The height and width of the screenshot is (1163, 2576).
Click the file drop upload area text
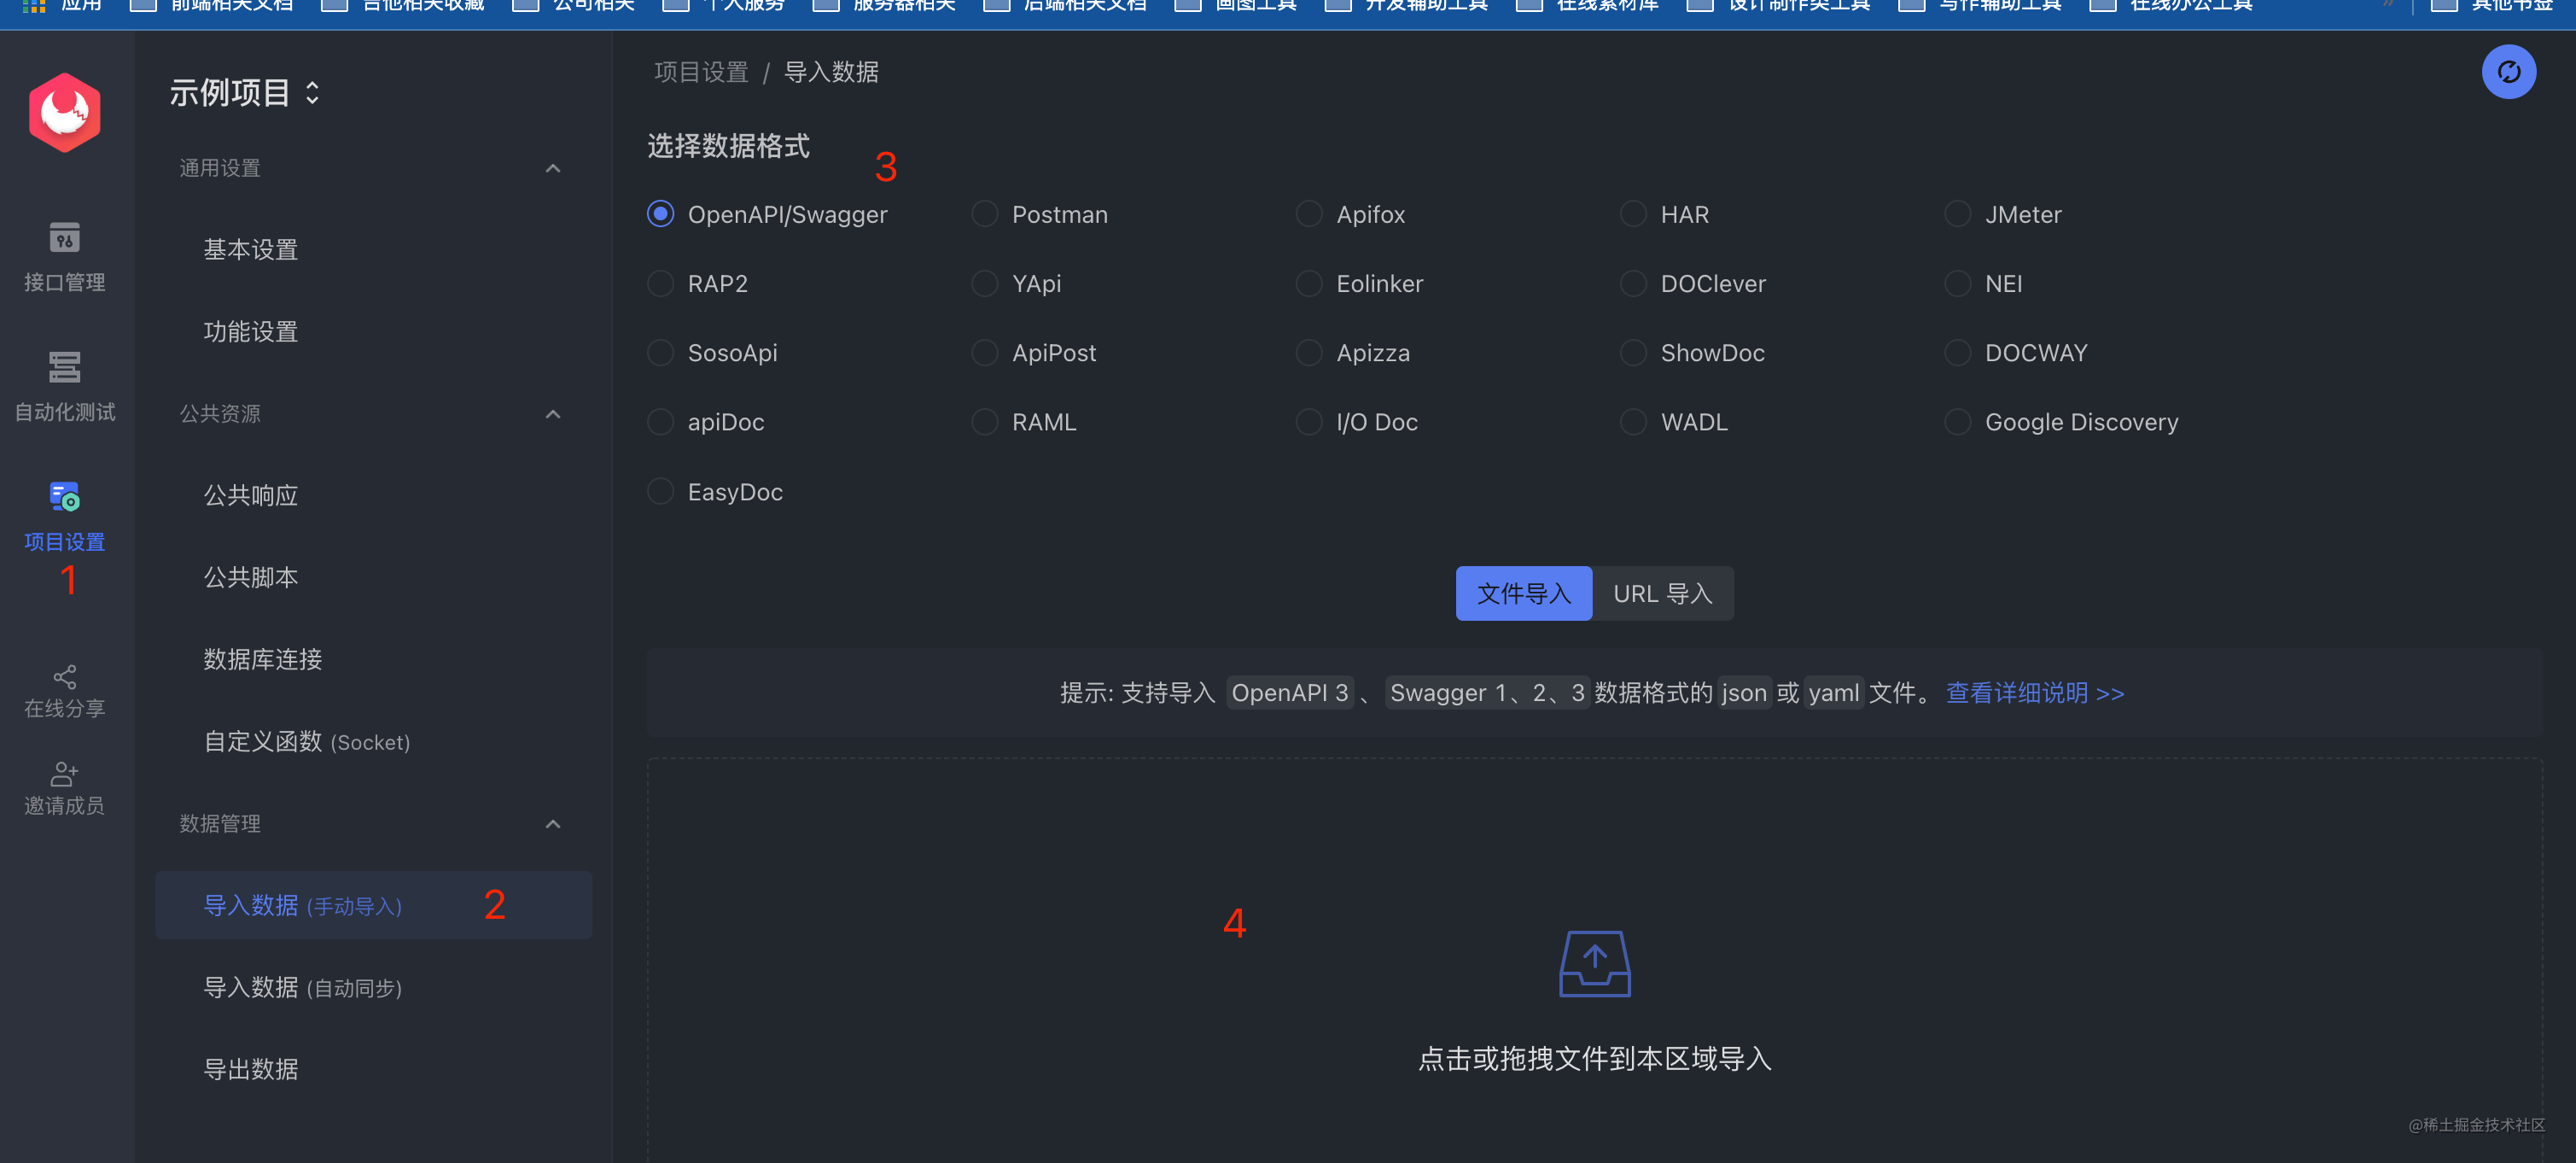pyautogui.click(x=1594, y=1059)
